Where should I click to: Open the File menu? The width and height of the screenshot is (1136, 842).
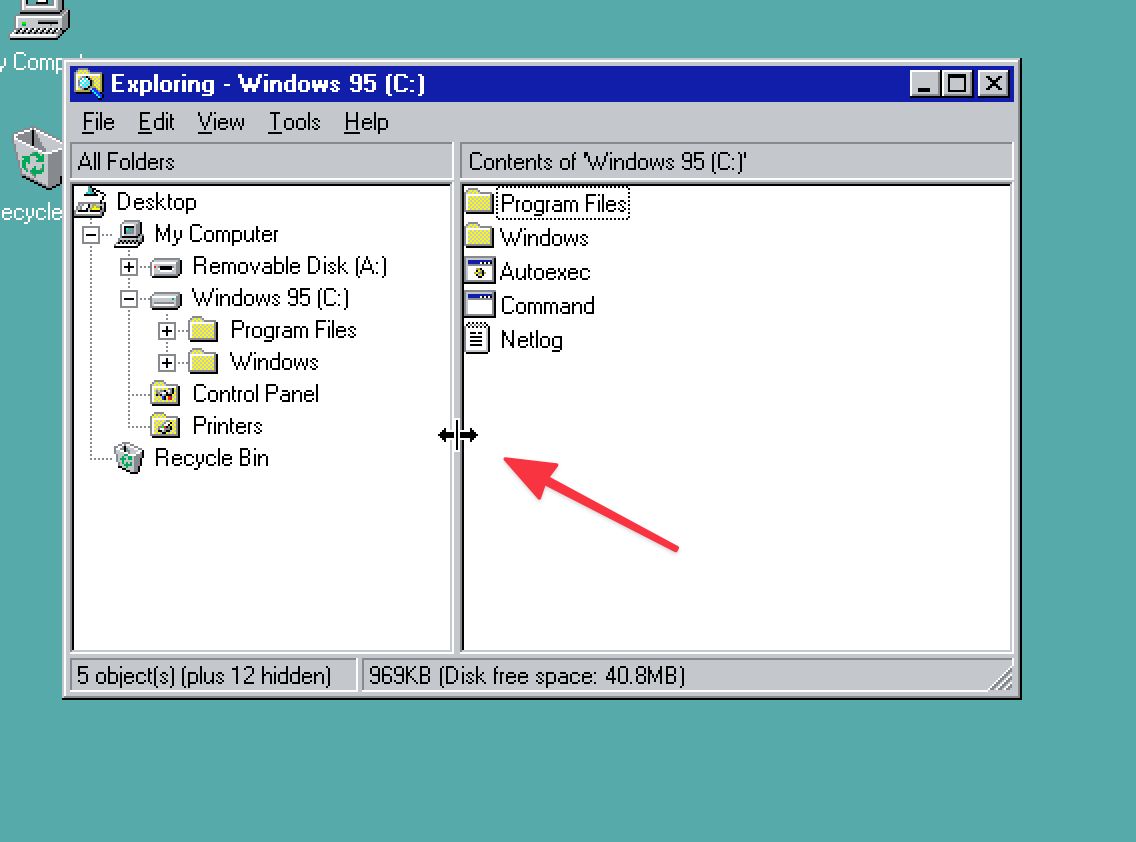point(98,122)
